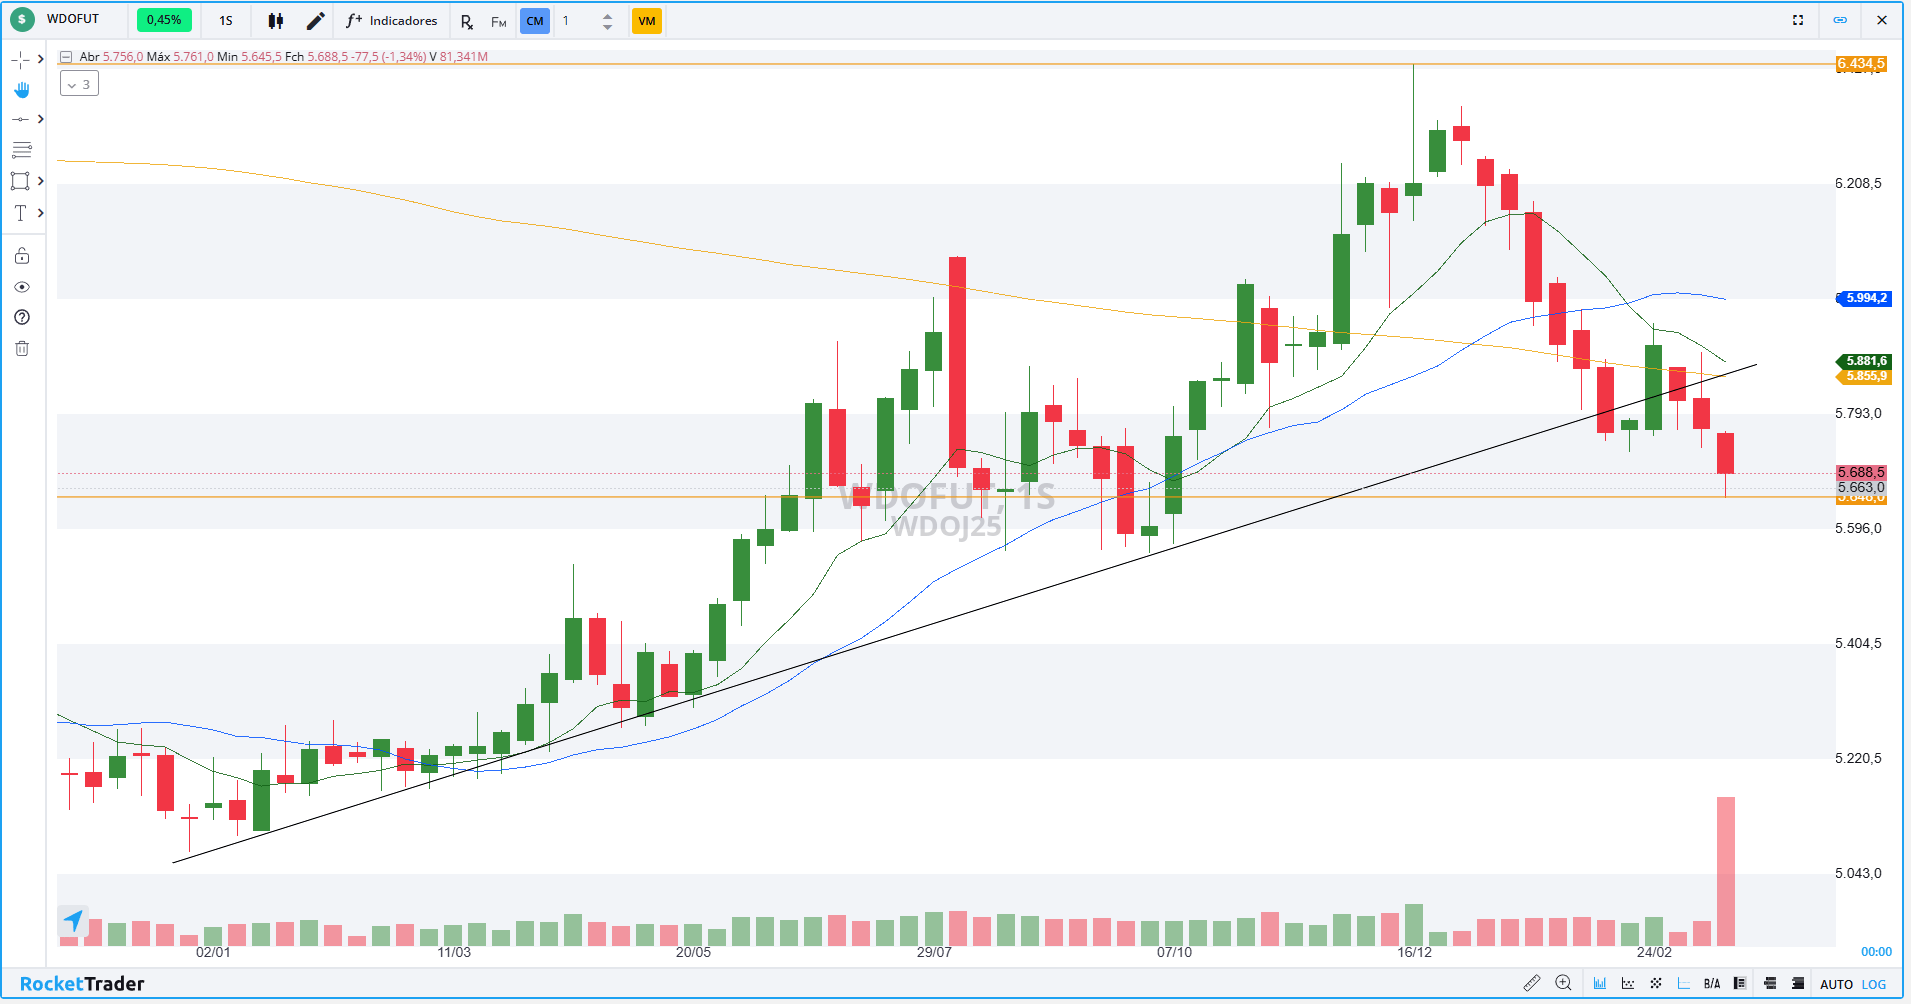
Task: Open the 1S timeframe selector
Action: click(226, 21)
